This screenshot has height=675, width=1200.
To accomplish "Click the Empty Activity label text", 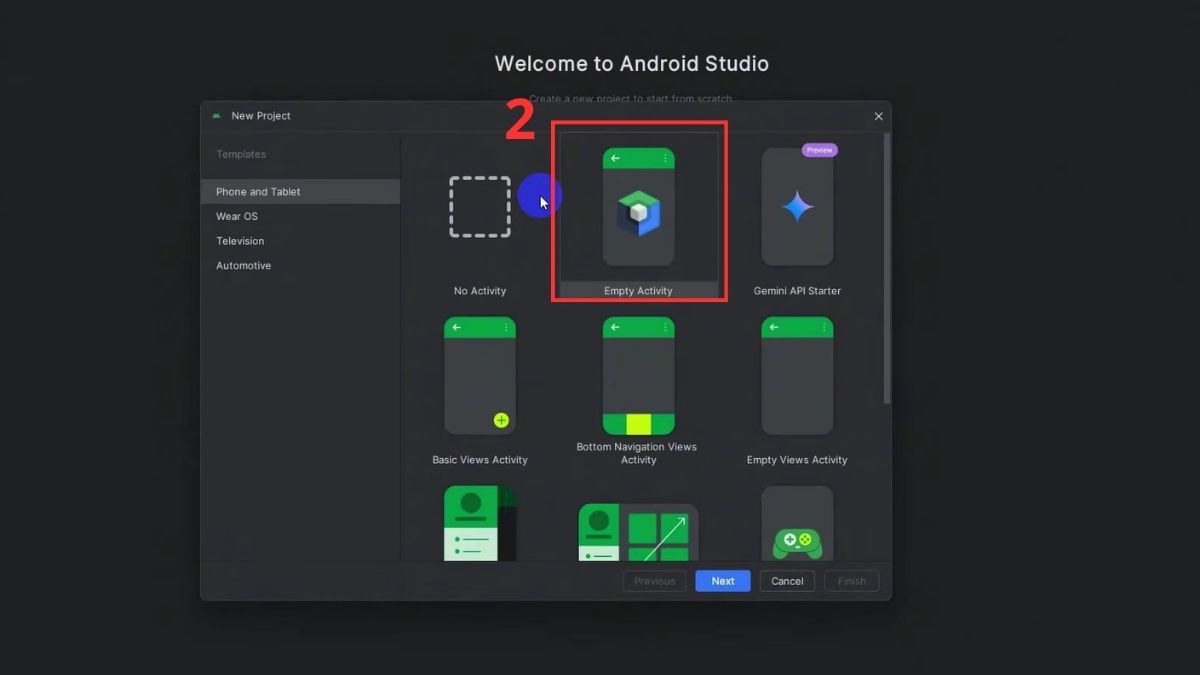I will tap(638, 291).
